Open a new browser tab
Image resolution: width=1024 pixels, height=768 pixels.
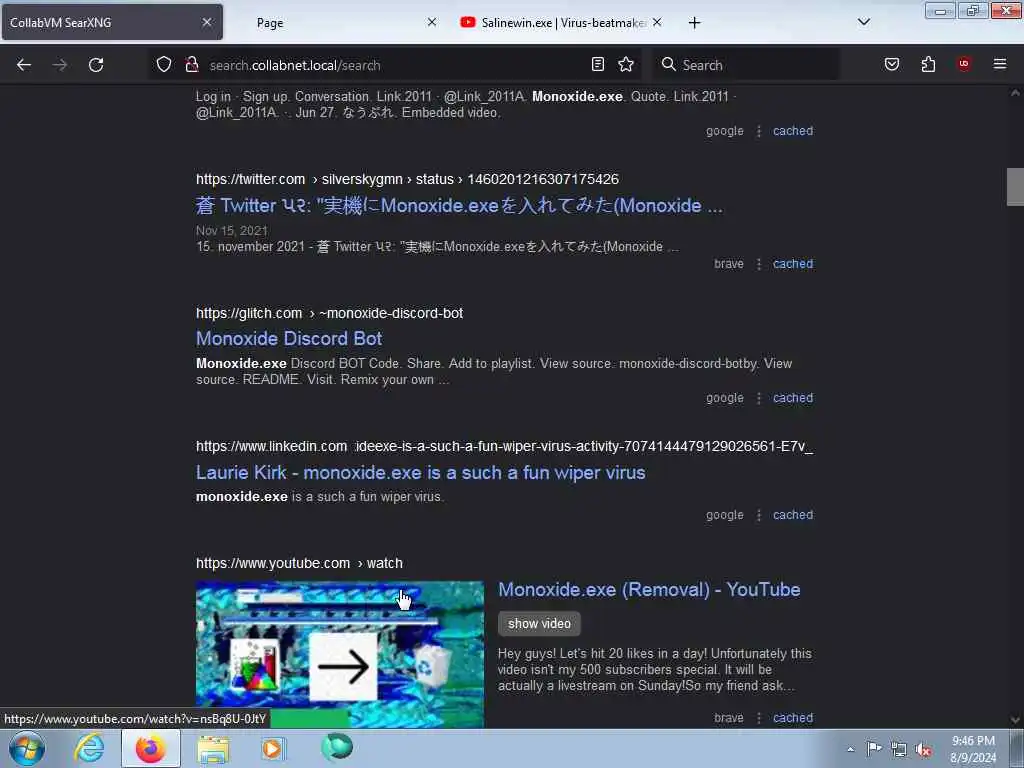click(694, 23)
